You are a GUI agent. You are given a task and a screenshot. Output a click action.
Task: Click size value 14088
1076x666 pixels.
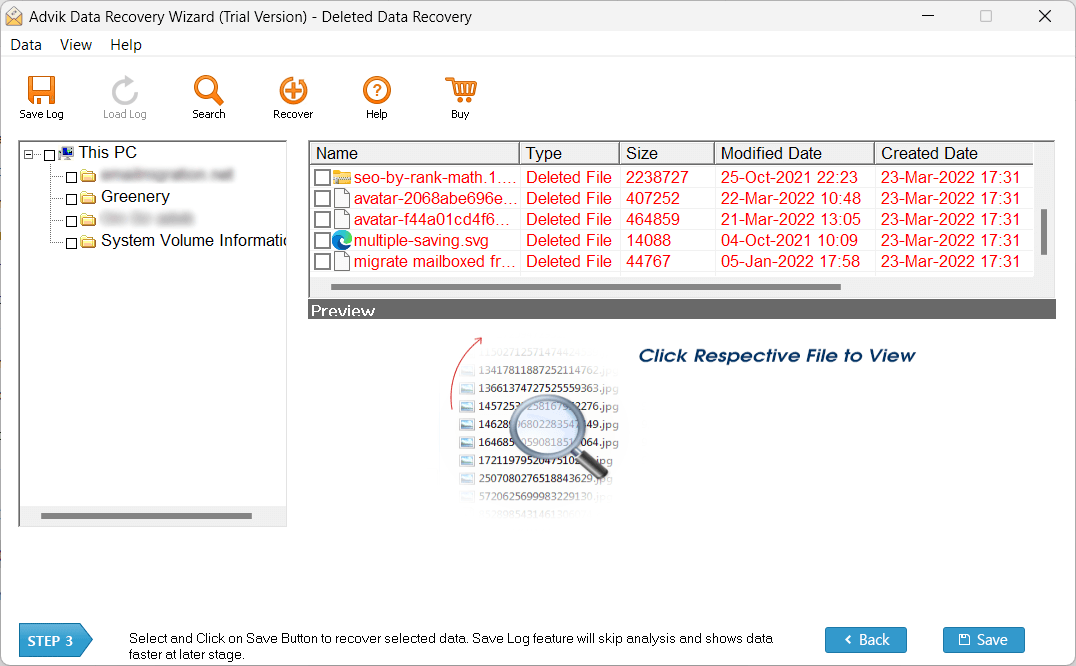tap(648, 241)
